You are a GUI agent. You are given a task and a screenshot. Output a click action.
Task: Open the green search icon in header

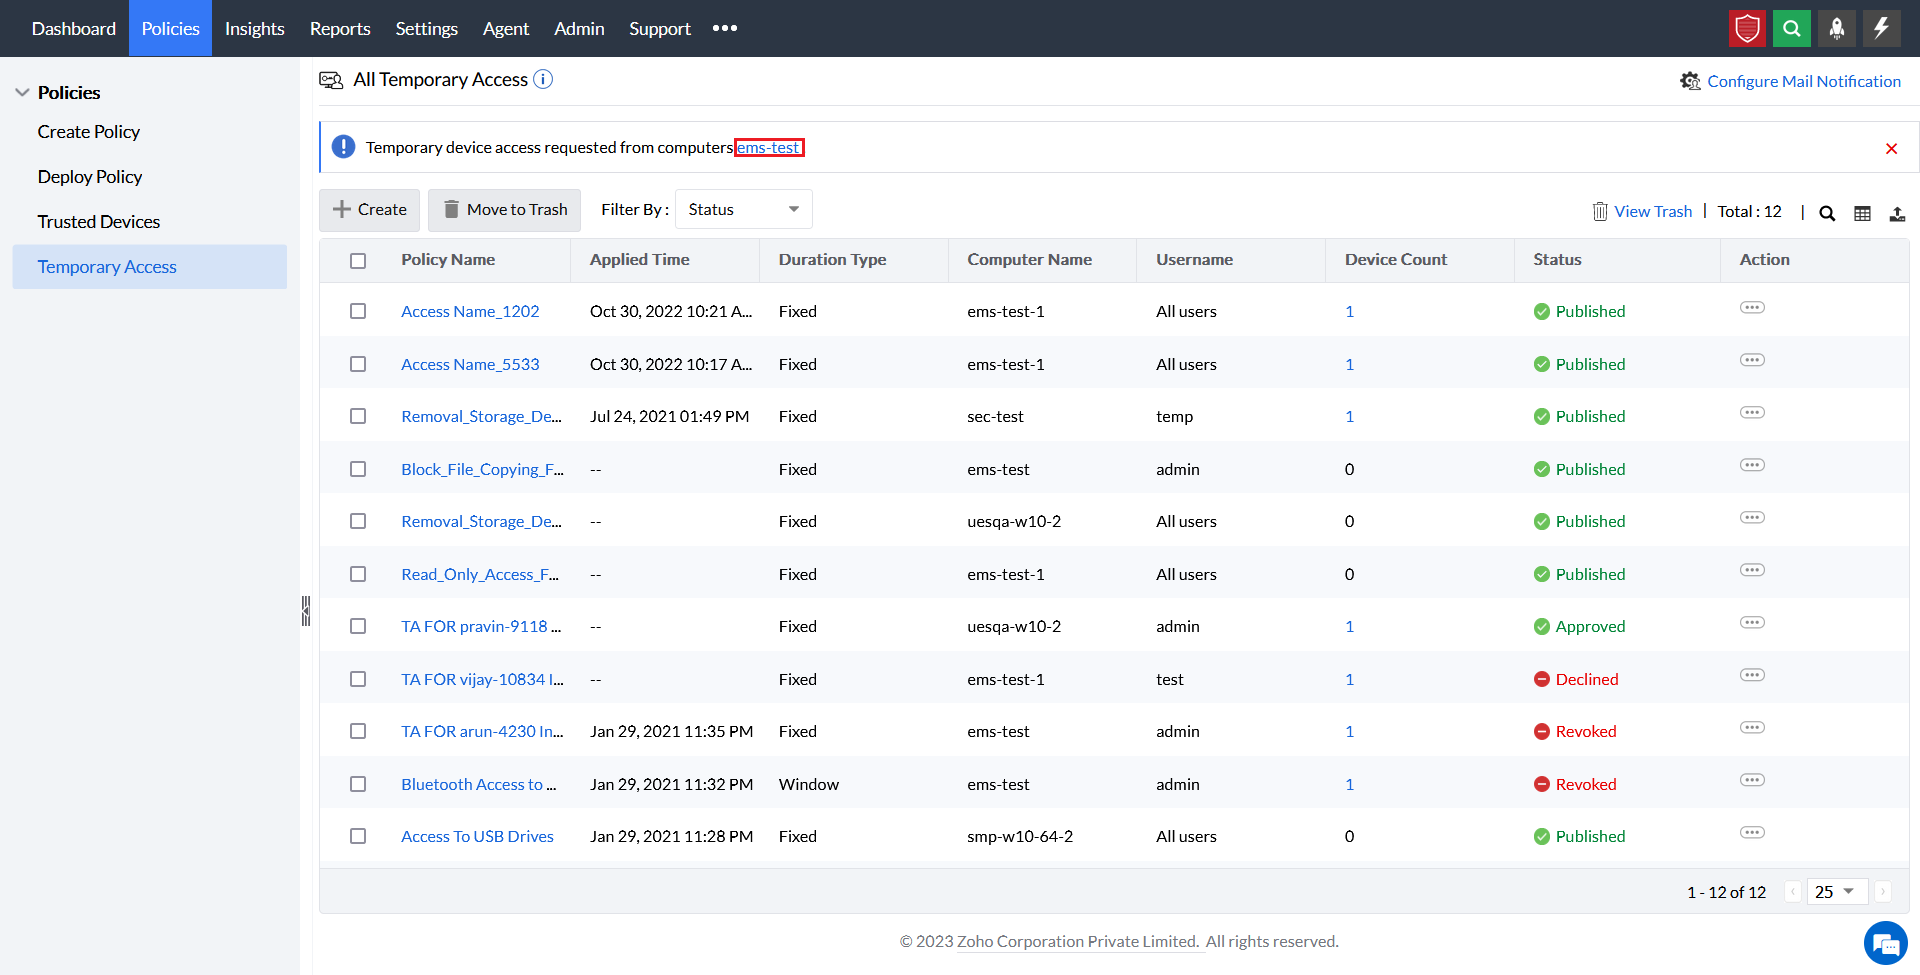coord(1792,28)
